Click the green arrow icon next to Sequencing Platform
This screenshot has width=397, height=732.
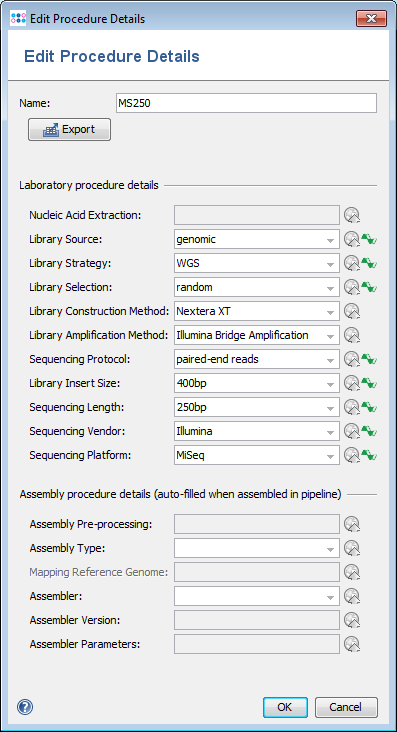click(x=369, y=455)
